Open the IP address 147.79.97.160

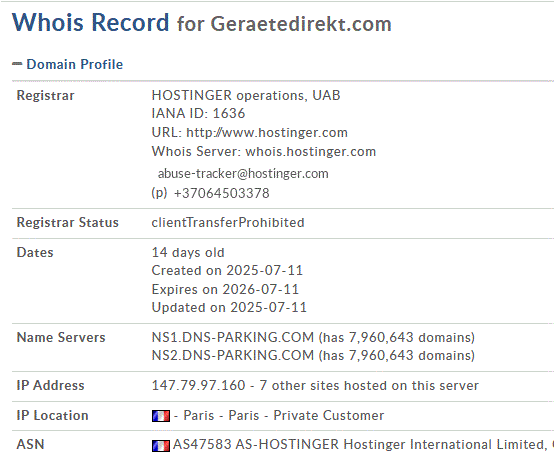tap(198, 385)
